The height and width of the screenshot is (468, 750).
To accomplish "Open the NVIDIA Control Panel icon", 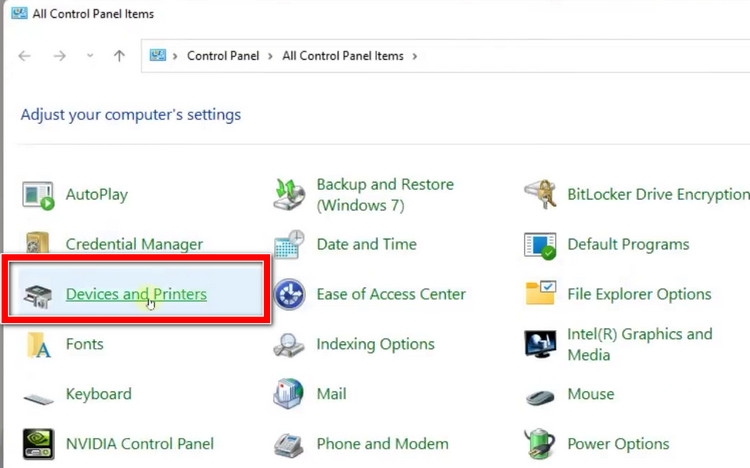I will (38, 444).
